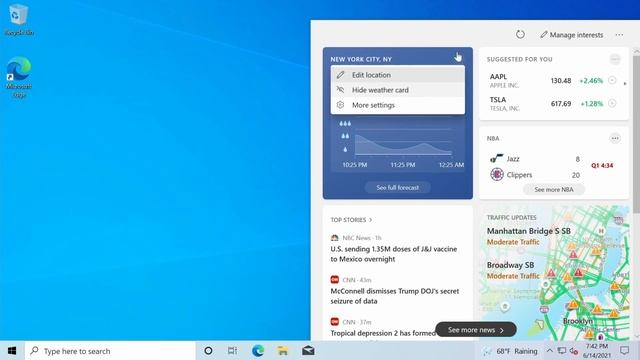This screenshot has width=640, height=360.
Task: Open Manage interests
Action: click(x=571, y=35)
